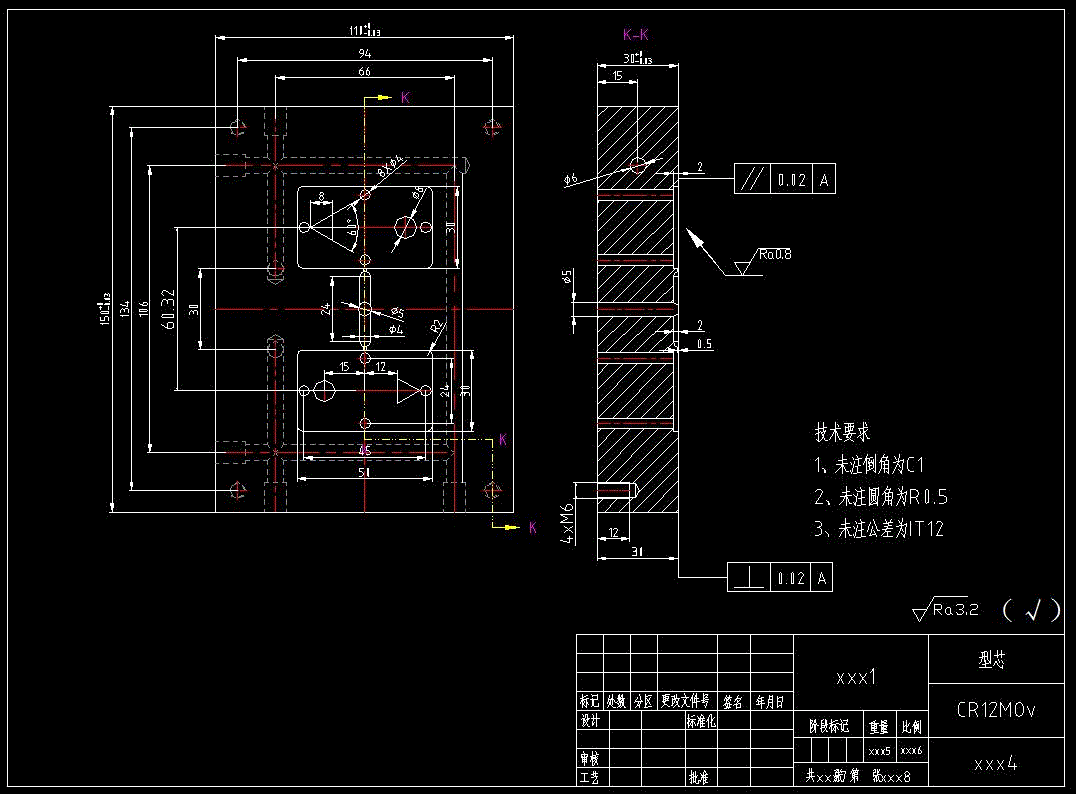Viewport: 1076px width, 794px height.
Task: Select the 8xφ4 hole callout
Action: pyautogui.click(x=390, y=167)
